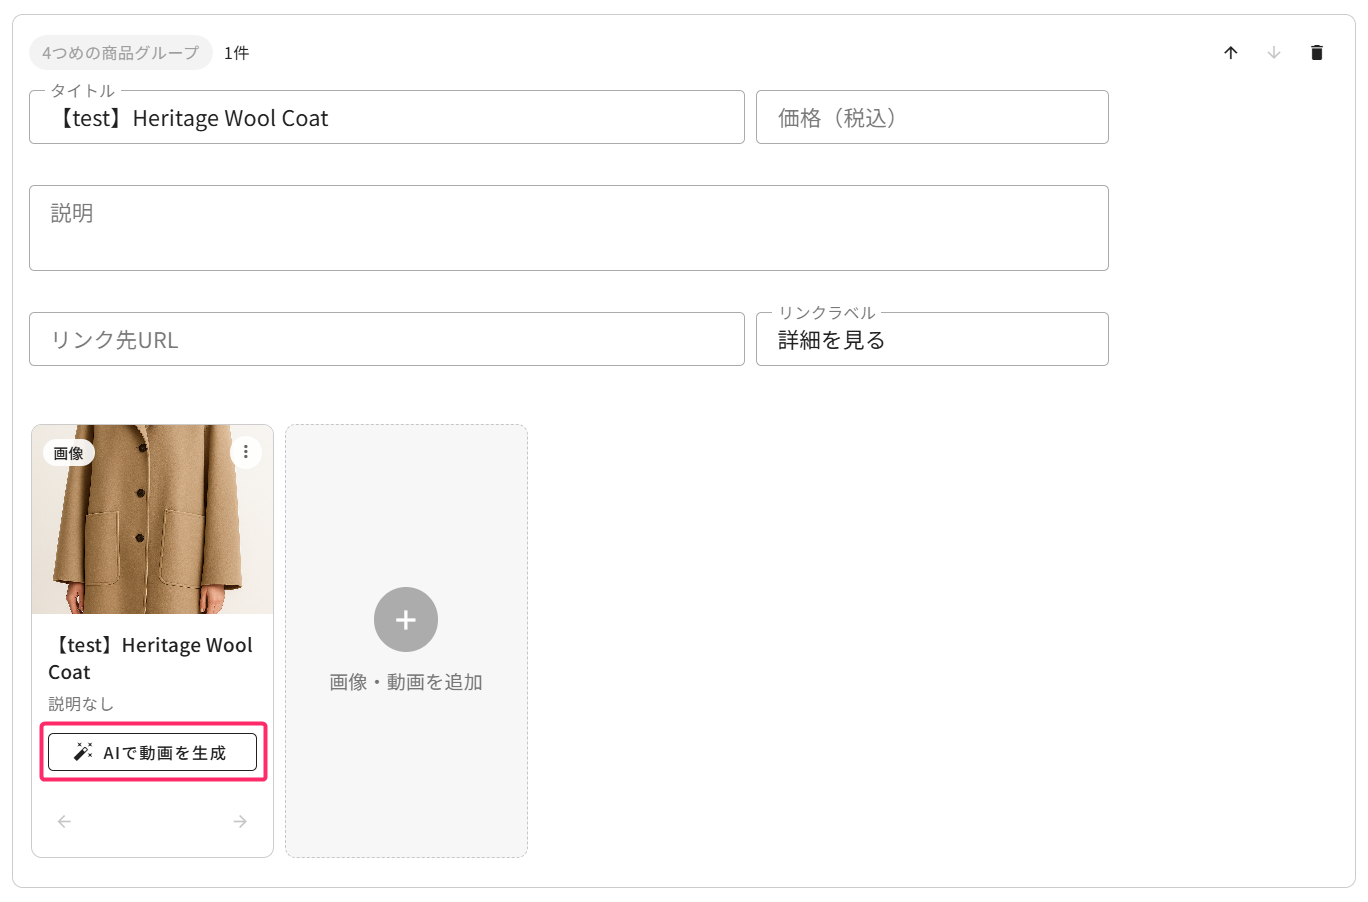Click into the 説明 text area
Viewport: 1368px width, 902px height.
click(x=568, y=228)
